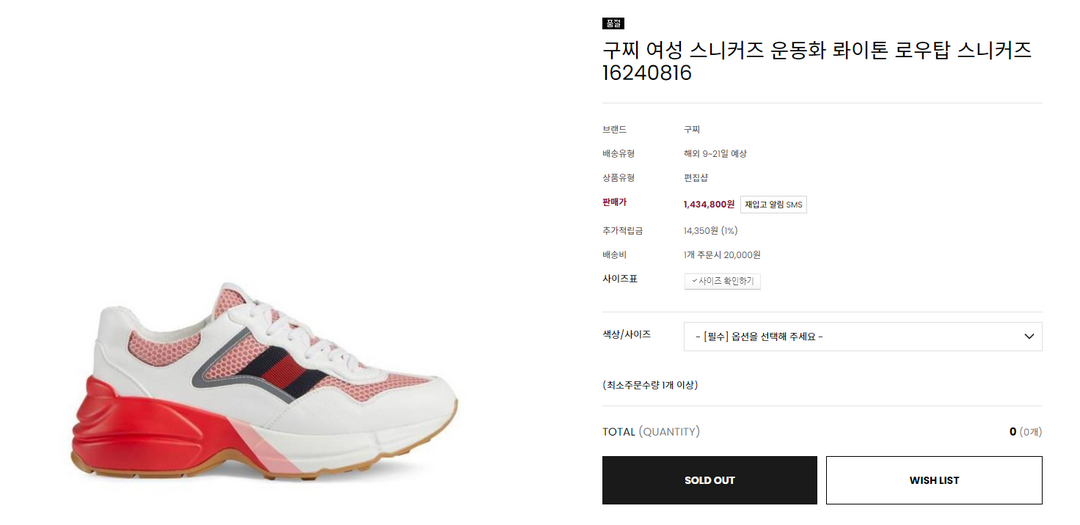Click the brand value 구찌
This screenshot has height=525, width=1080.
pyautogui.click(x=692, y=130)
